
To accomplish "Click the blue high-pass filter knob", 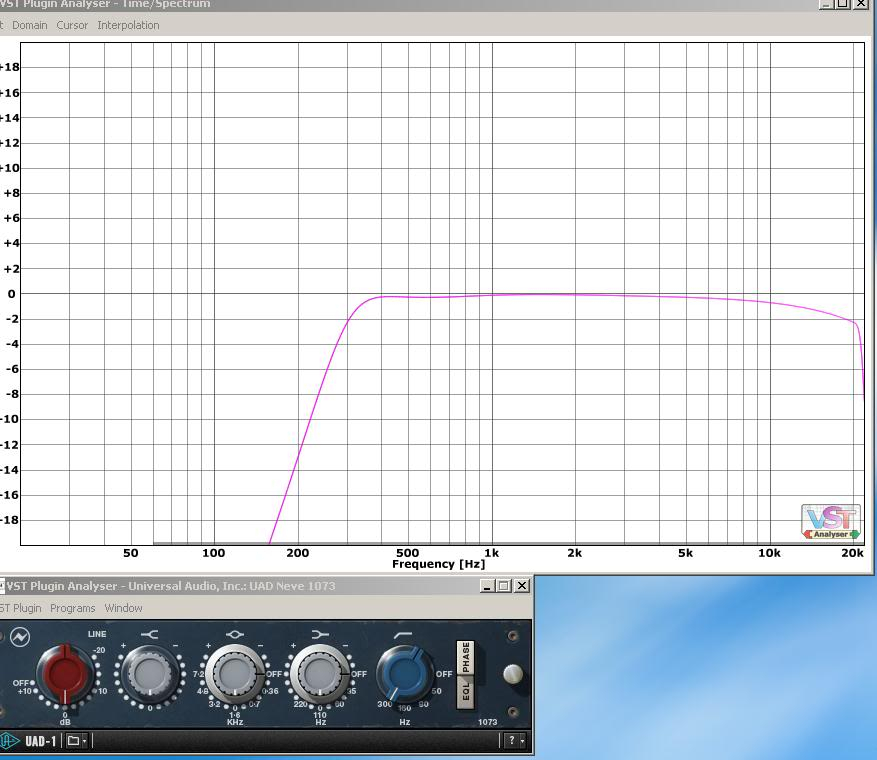I will click(404, 673).
